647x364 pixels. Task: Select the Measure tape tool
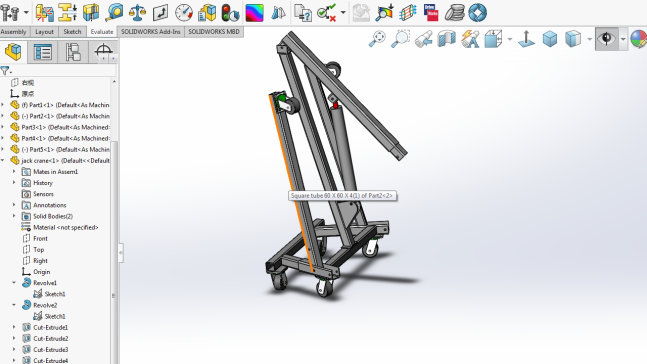[x=114, y=12]
